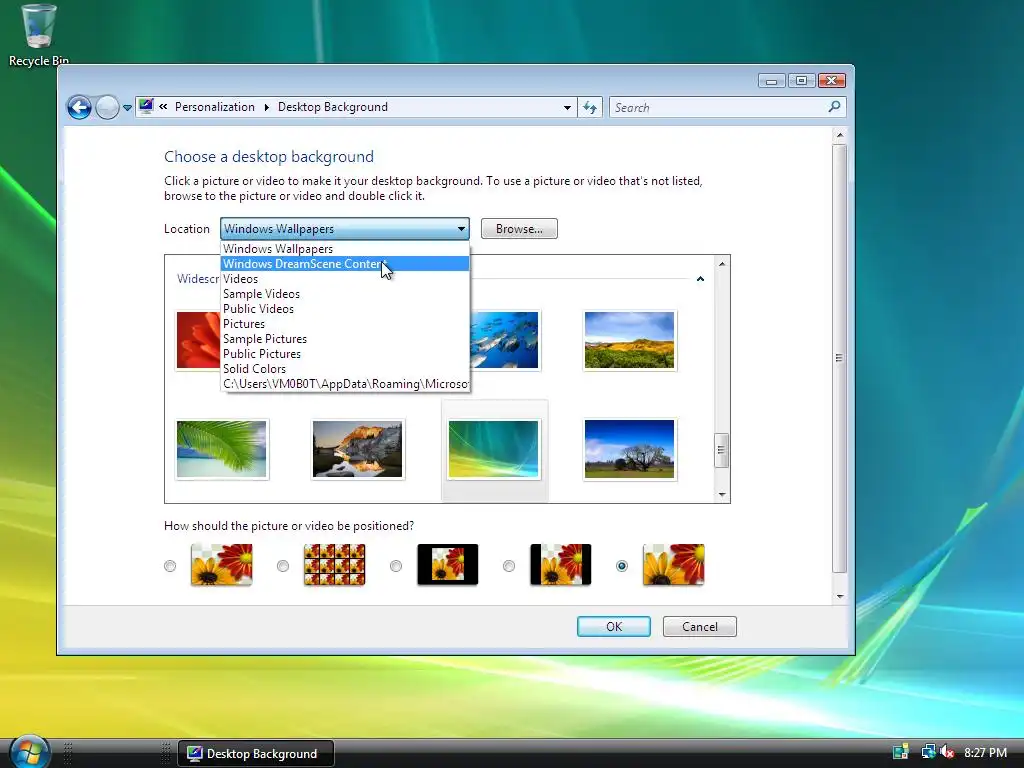1024x768 pixels.
Task: Click the wallpaper list scrollbar thumb
Action: pos(722,450)
